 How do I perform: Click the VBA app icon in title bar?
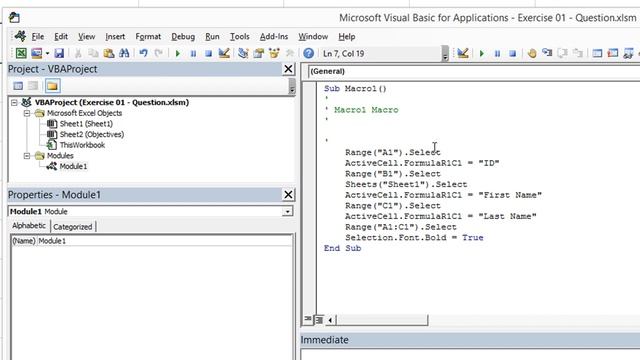14,18
